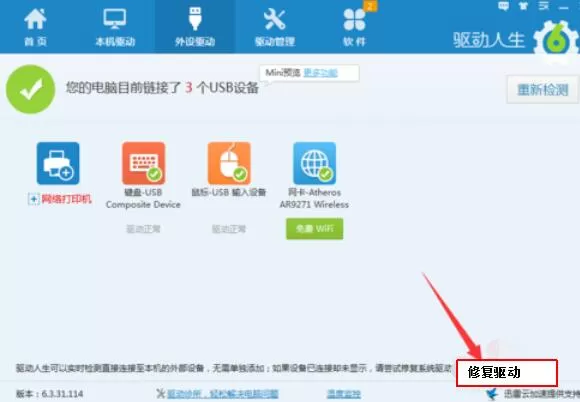
Task: Open the feedback chat bubble icon
Action: [503, 6]
